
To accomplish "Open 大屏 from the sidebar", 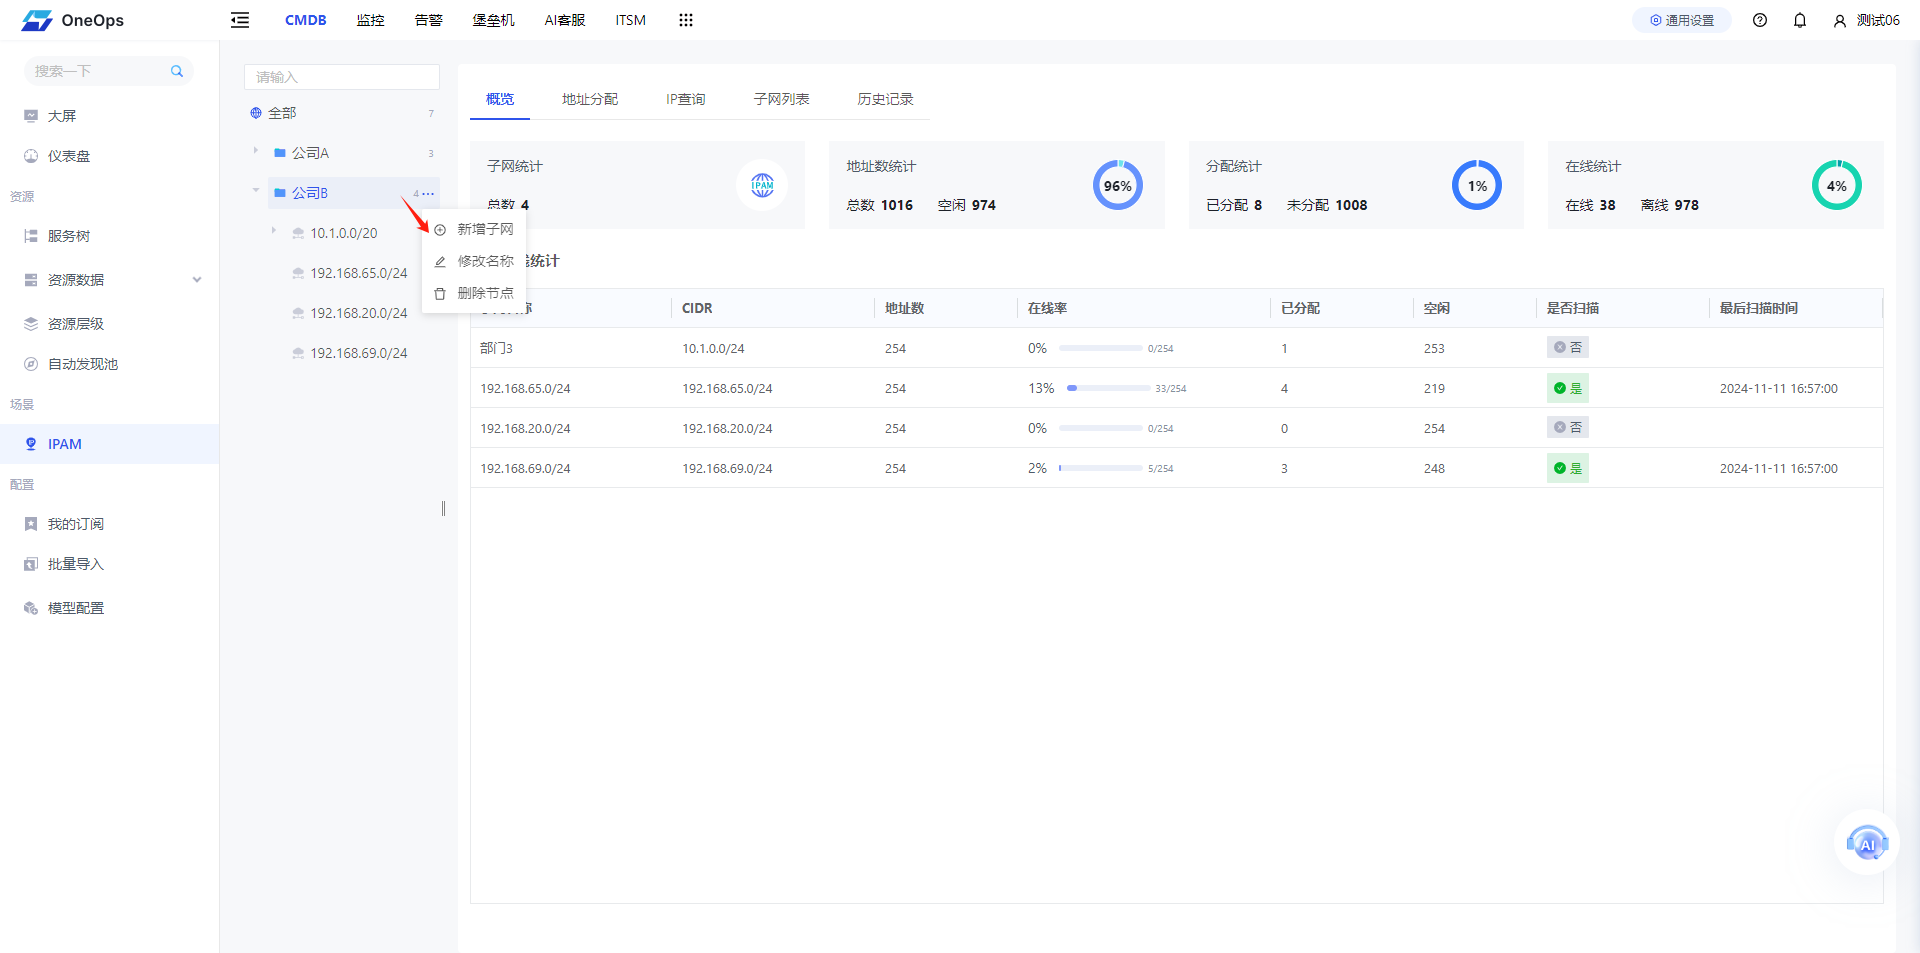I will [x=62, y=116].
